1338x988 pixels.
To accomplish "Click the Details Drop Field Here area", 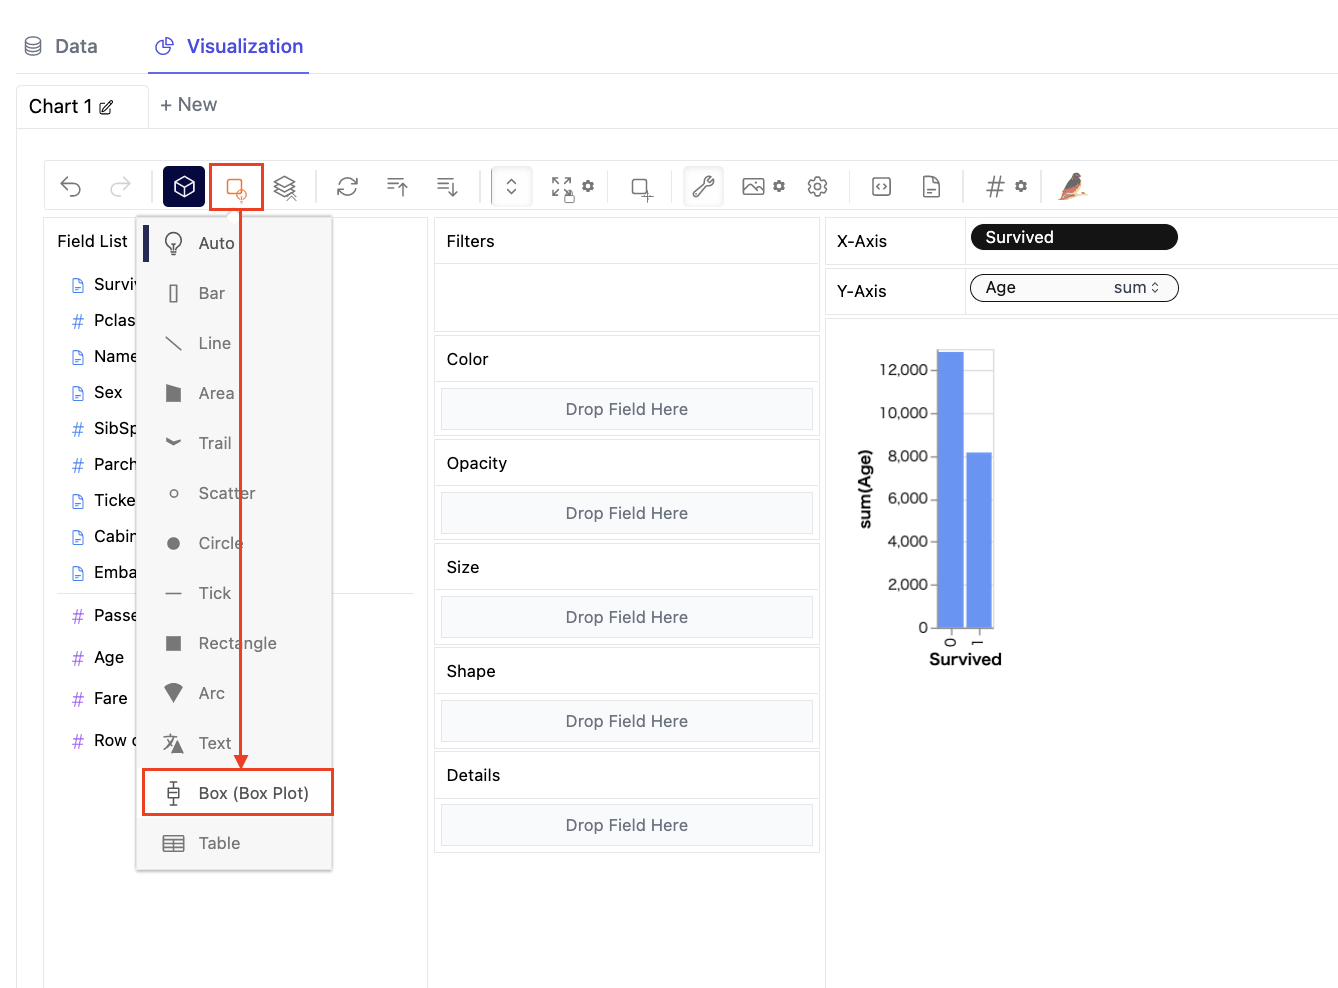I will click(x=627, y=825).
